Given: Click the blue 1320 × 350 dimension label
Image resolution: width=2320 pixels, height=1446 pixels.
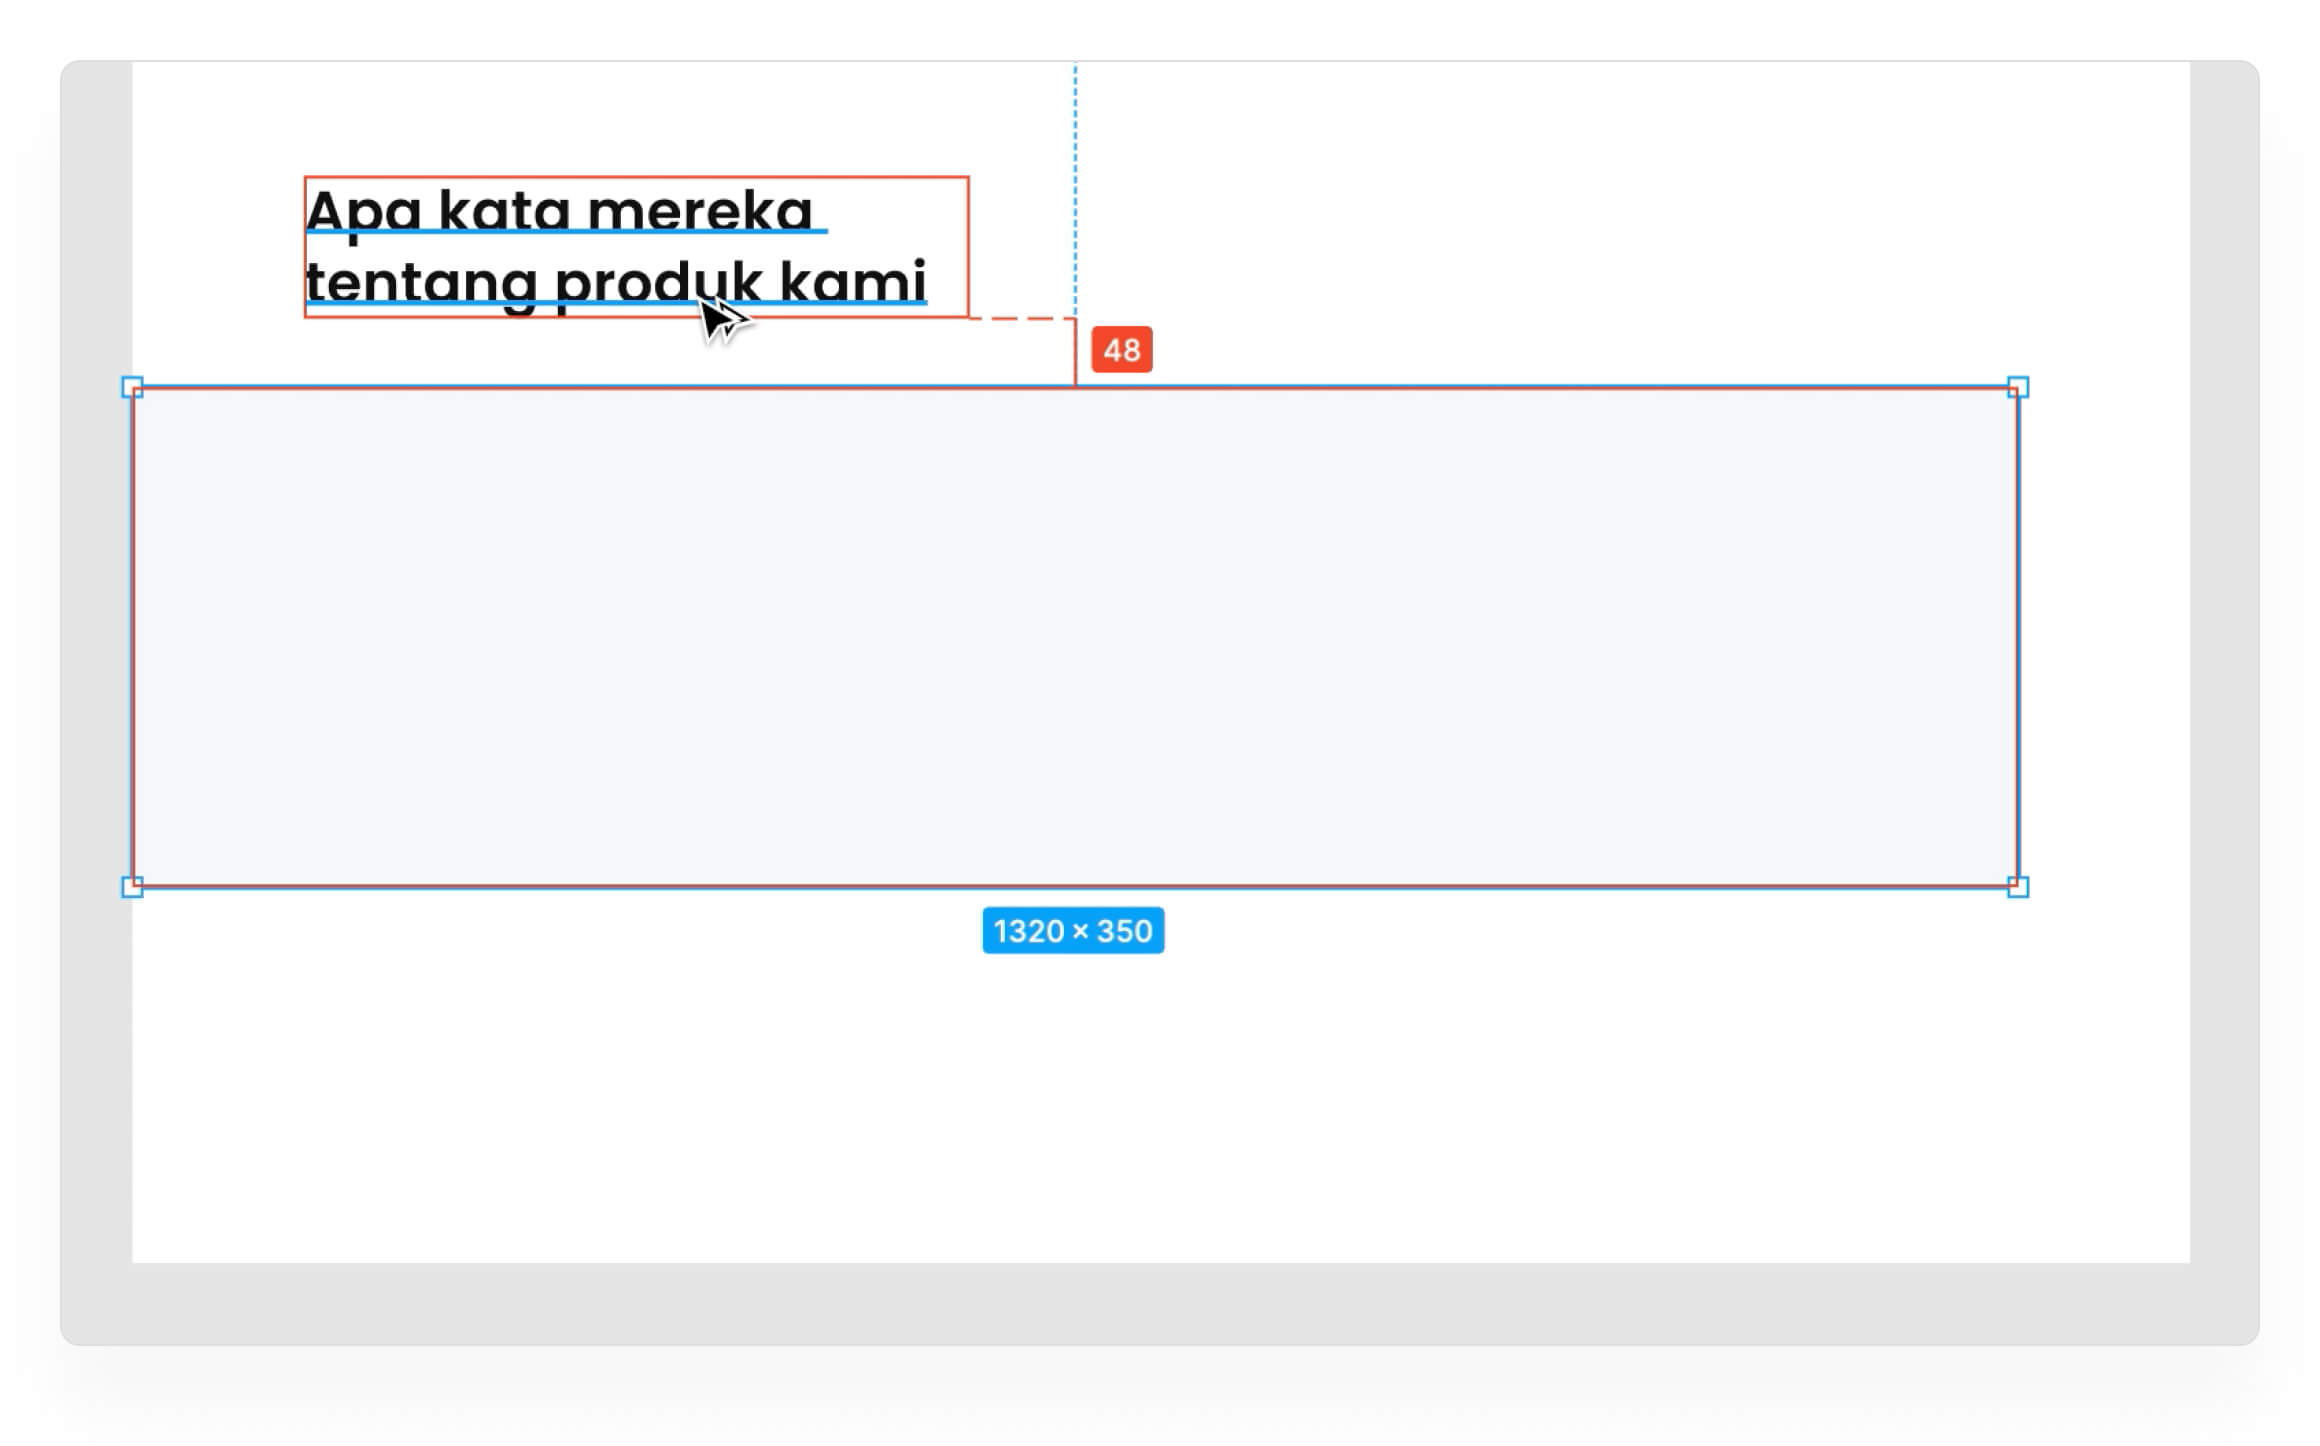Looking at the screenshot, I should pyautogui.click(x=1073, y=931).
